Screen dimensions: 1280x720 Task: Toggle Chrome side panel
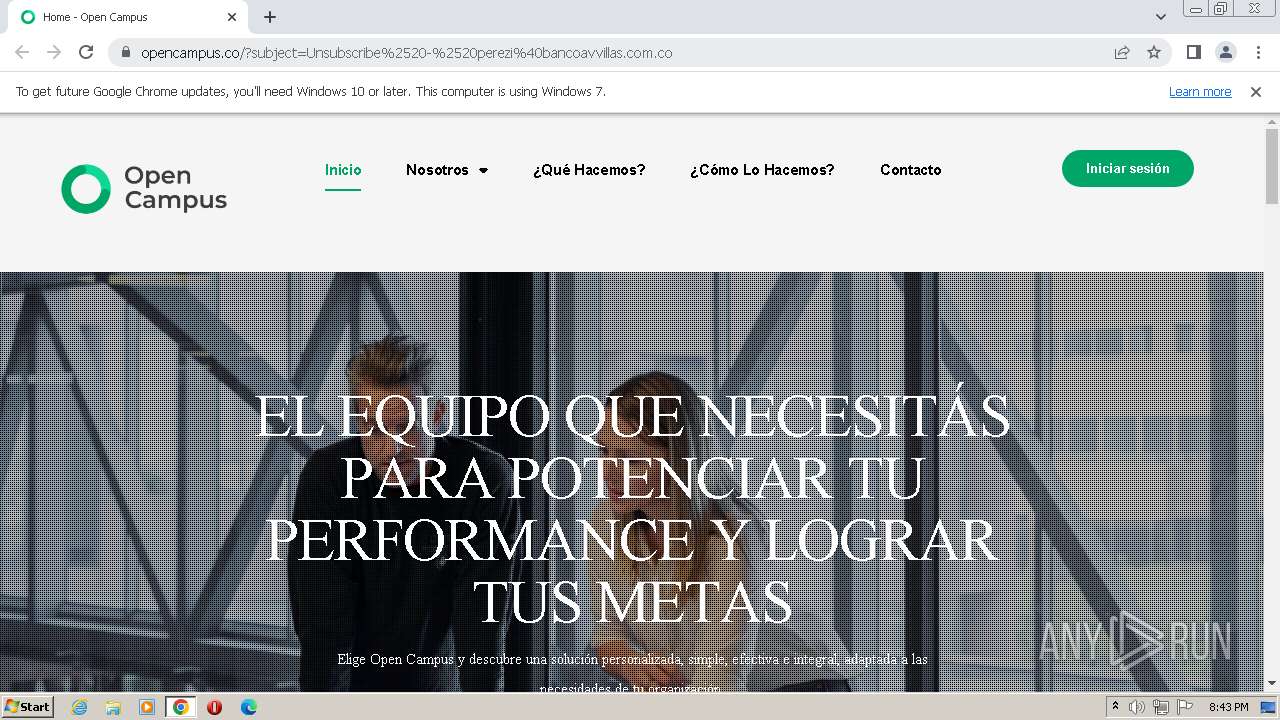coord(1193,52)
